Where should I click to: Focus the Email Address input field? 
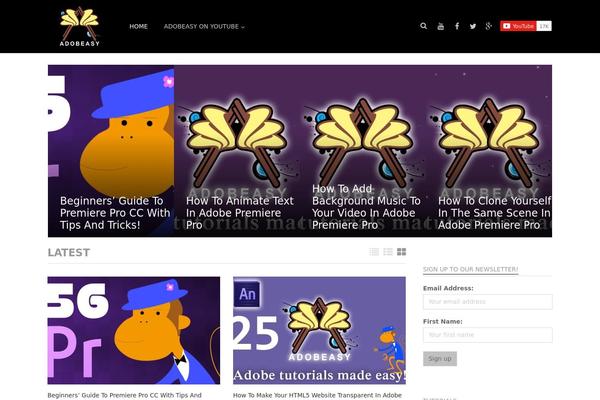pos(488,302)
